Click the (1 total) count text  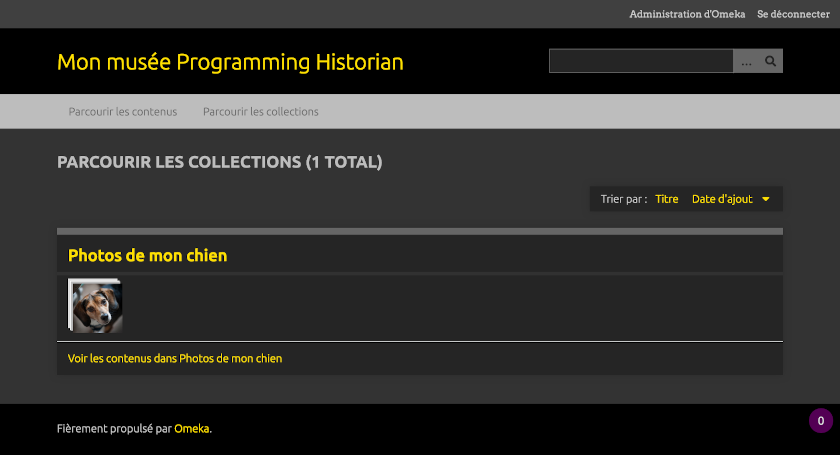(x=344, y=162)
